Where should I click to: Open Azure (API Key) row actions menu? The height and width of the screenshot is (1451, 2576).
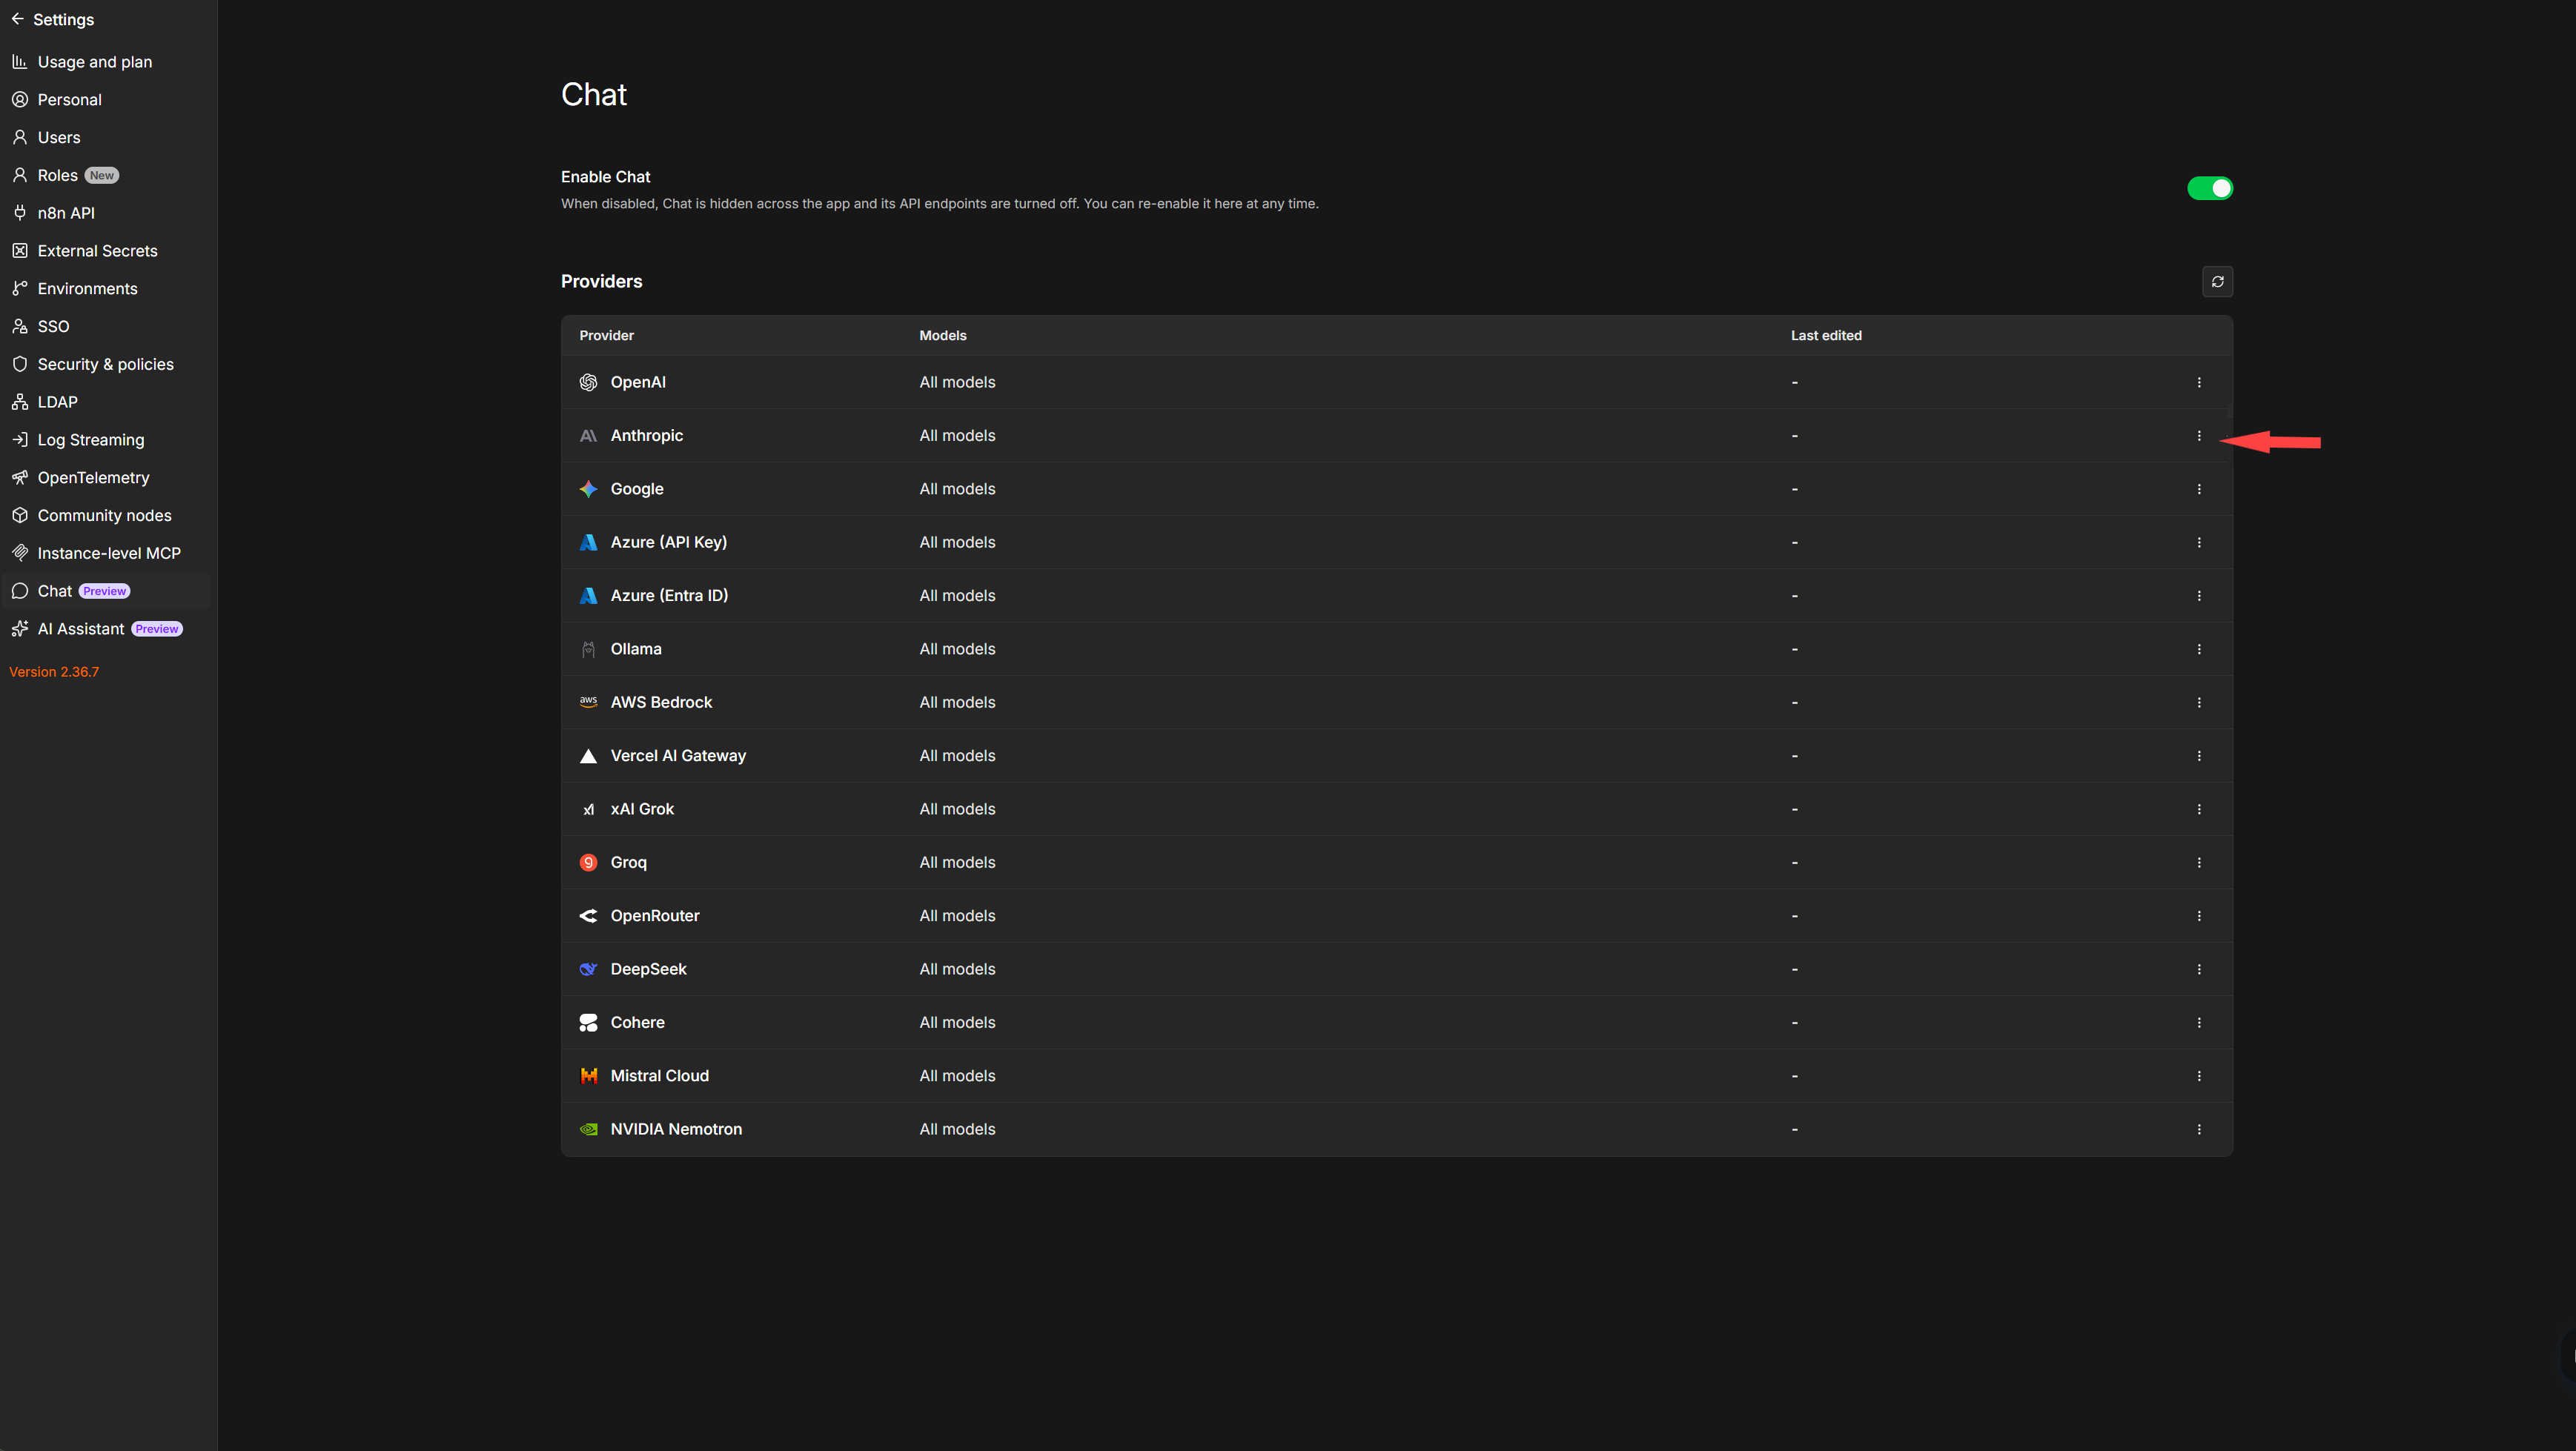pyautogui.click(x=2198, y=542)
